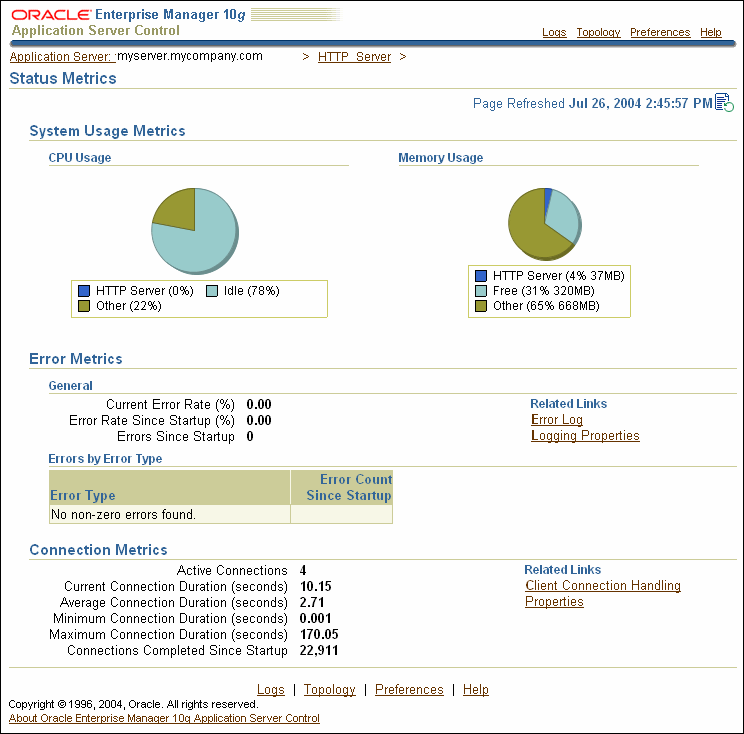
Task: Click Average Connection Duration value 2.71
Action: tap(312, 603)
